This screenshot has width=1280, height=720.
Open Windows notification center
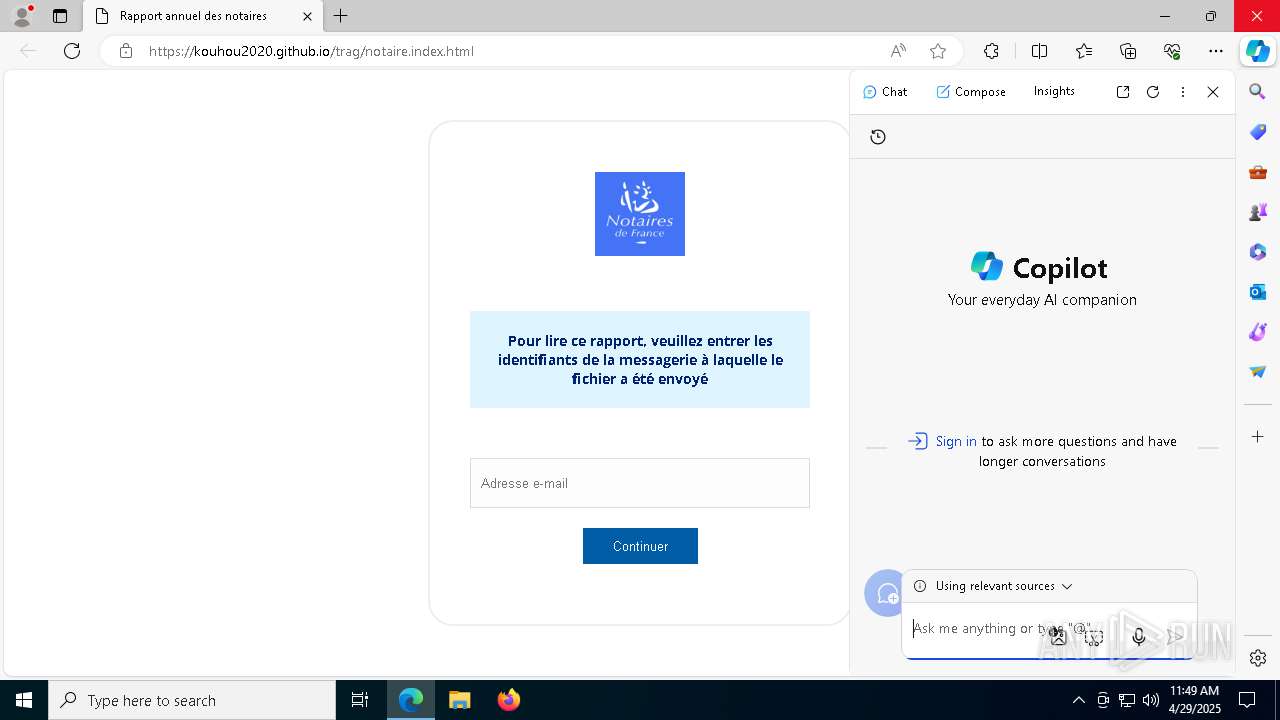click(x=1247, y=700)
